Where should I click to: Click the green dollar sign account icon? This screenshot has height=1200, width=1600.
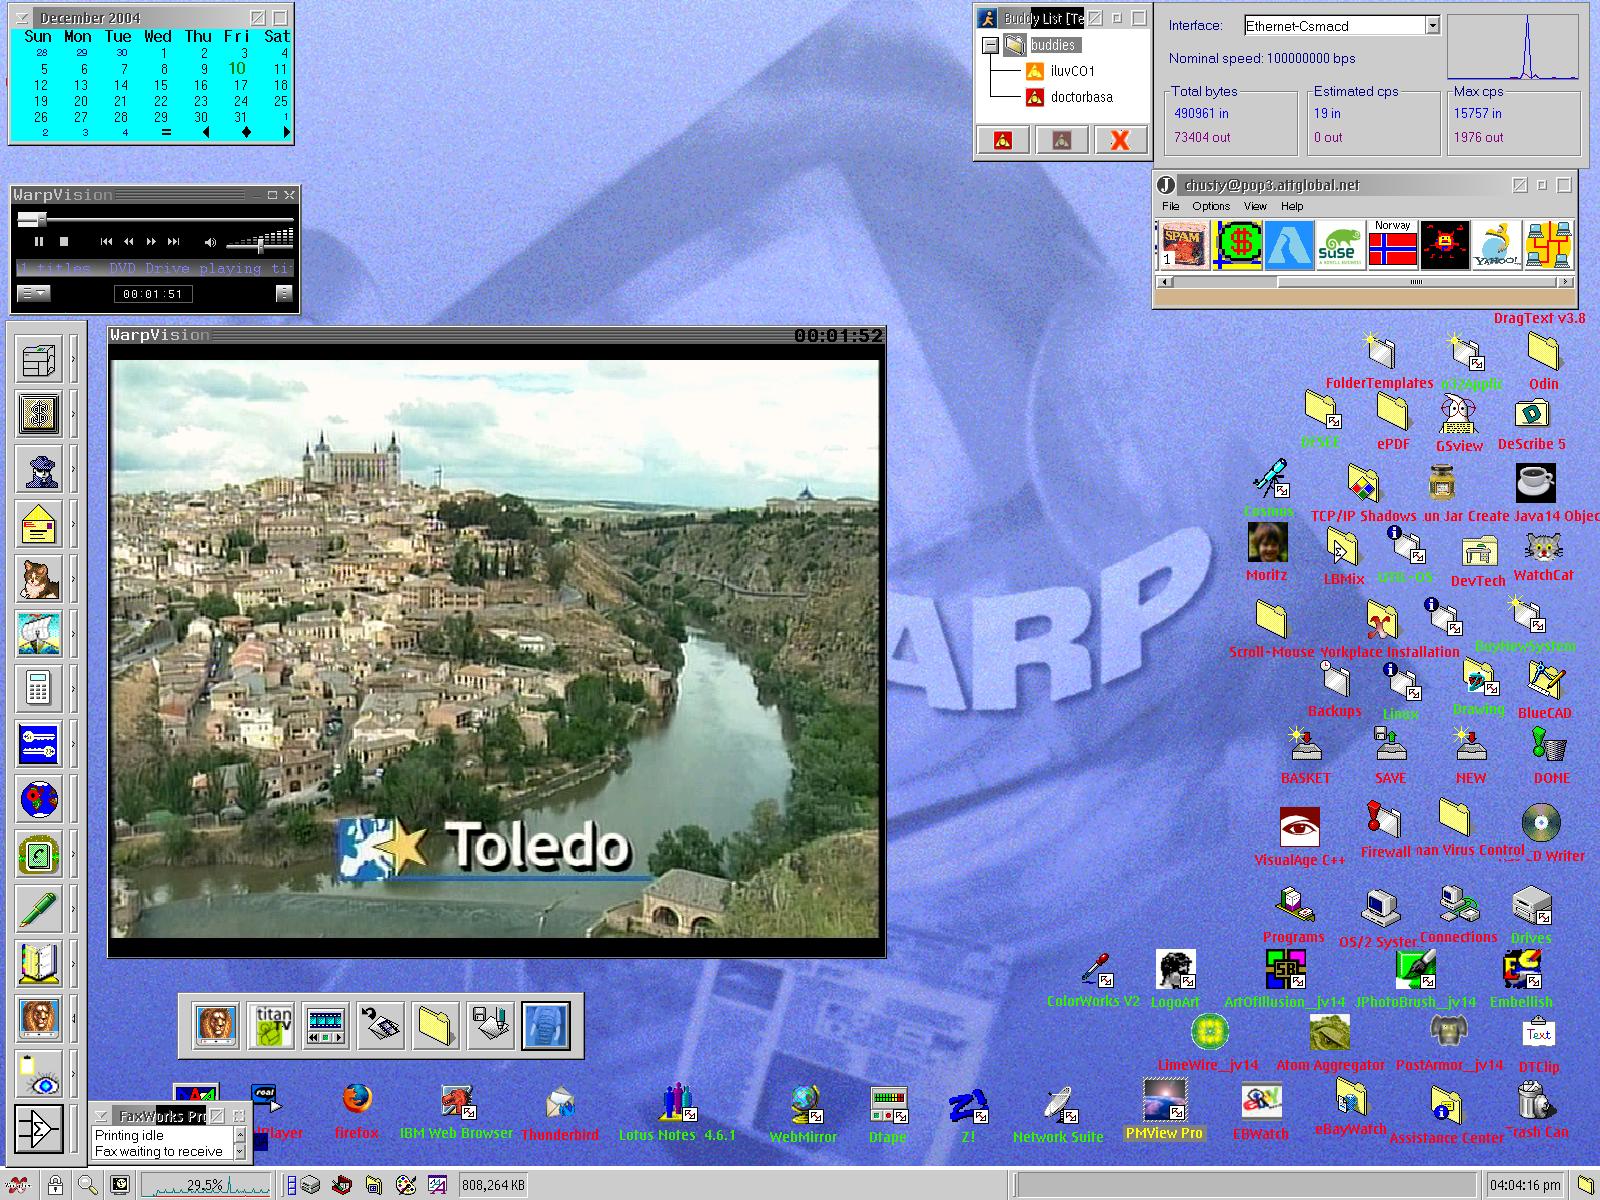[x=1236, y=245]
